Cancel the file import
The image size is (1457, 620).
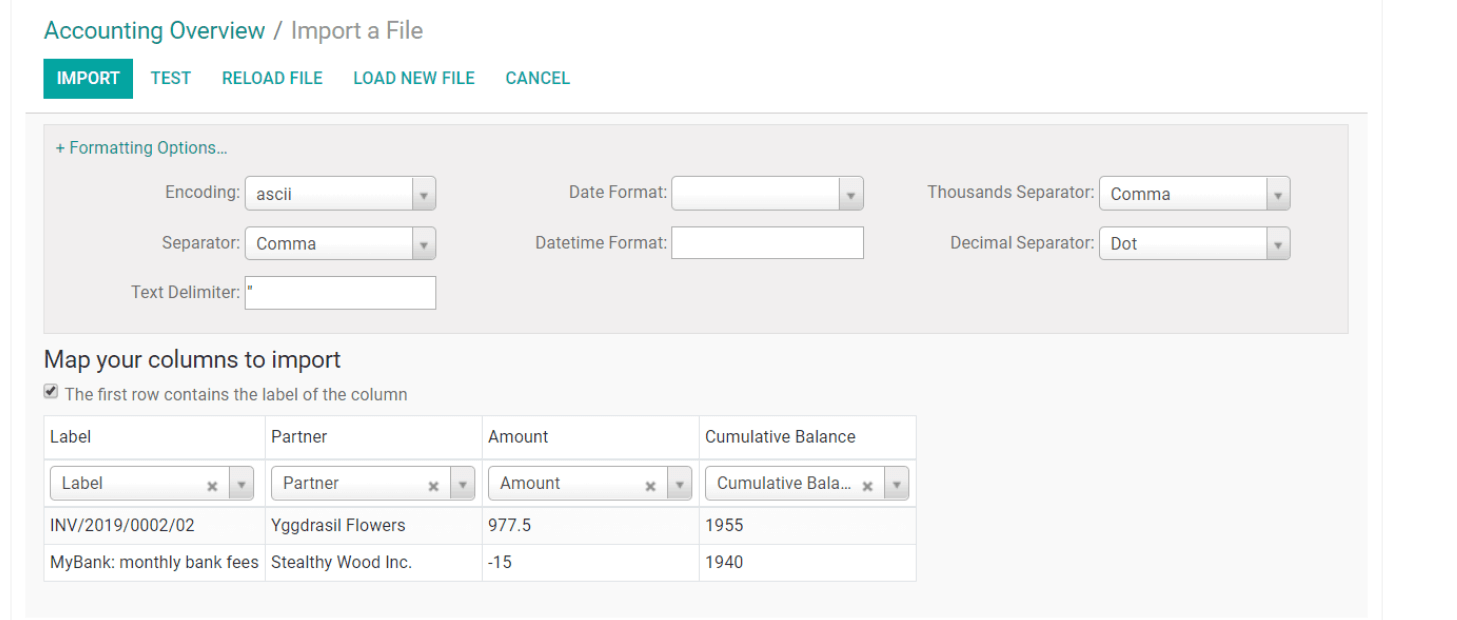click(538, 78)
